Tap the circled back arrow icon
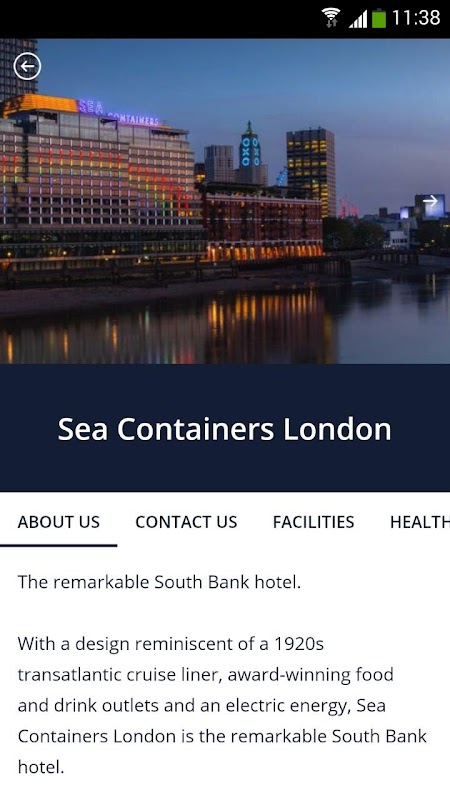This screenshot has width=450, height=800. (x=27, y=66)
